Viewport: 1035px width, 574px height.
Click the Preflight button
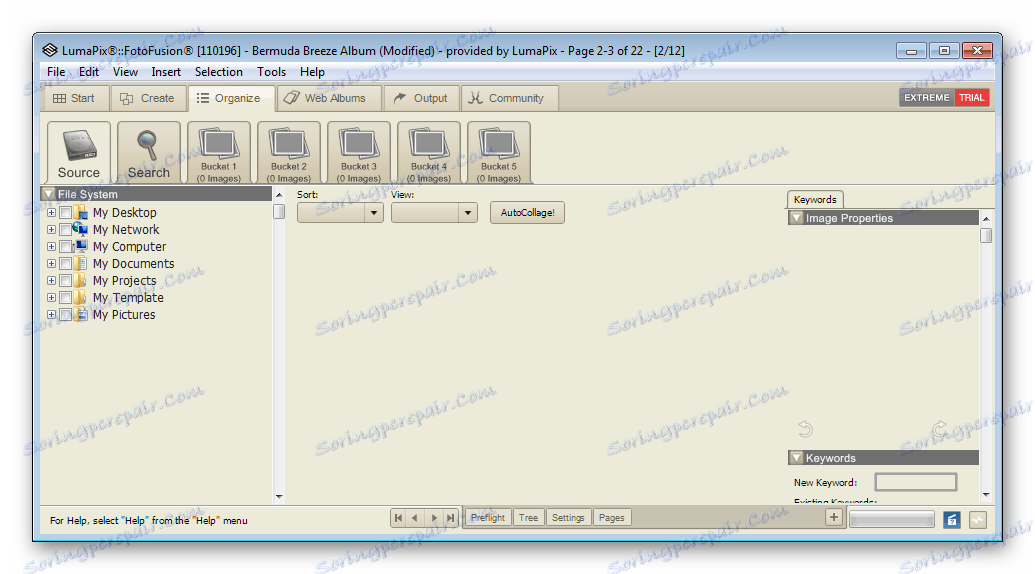tap(488, 518)
